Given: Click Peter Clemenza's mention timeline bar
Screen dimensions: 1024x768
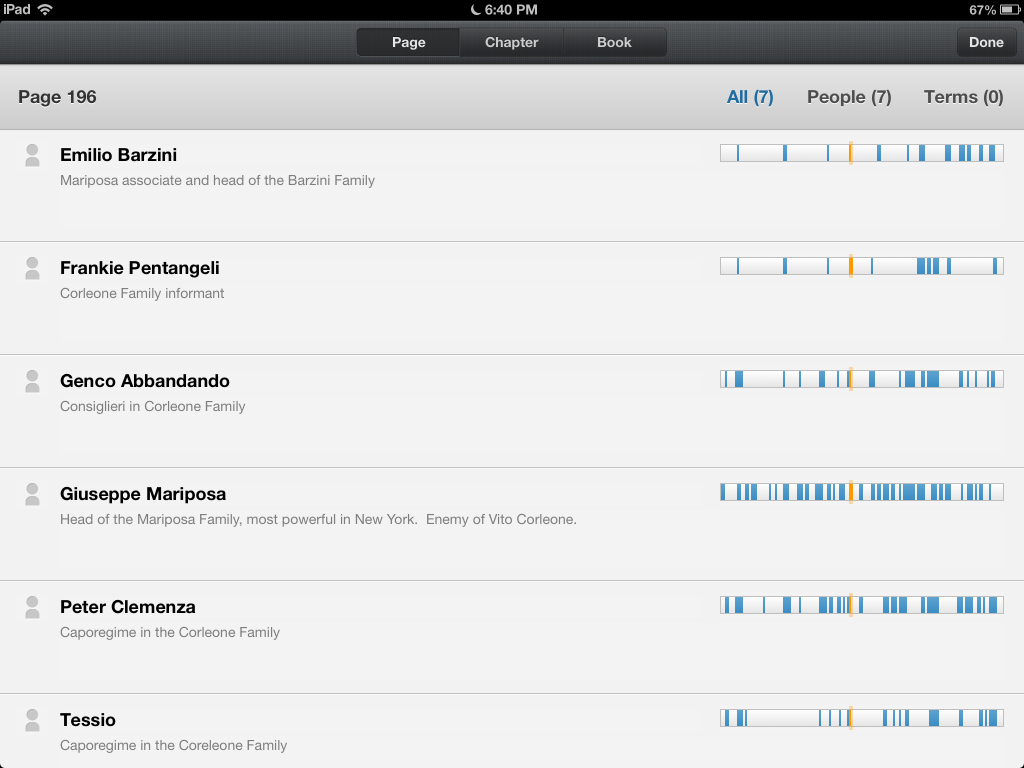Looking at the screenshot, I should [861, 605].
